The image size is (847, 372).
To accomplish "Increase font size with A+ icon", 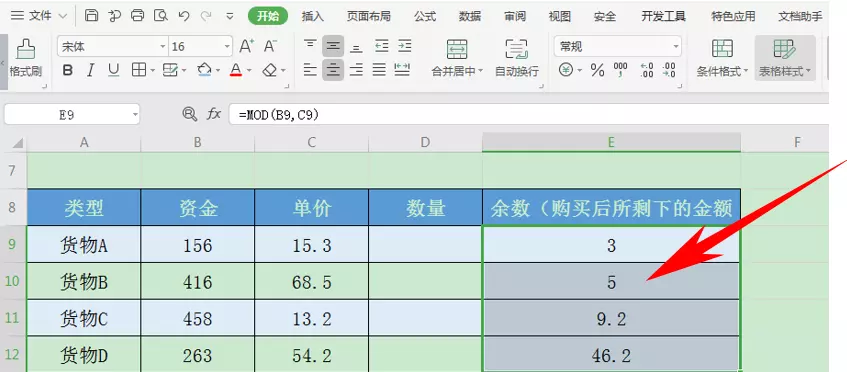I will coord(247,46).
